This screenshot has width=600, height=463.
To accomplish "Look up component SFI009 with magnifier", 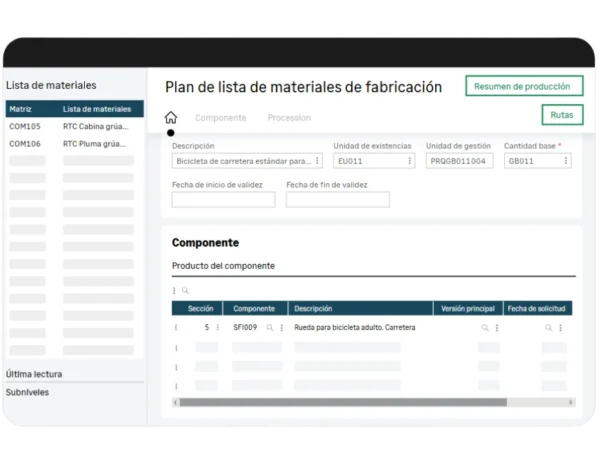I will pos(270,328).
